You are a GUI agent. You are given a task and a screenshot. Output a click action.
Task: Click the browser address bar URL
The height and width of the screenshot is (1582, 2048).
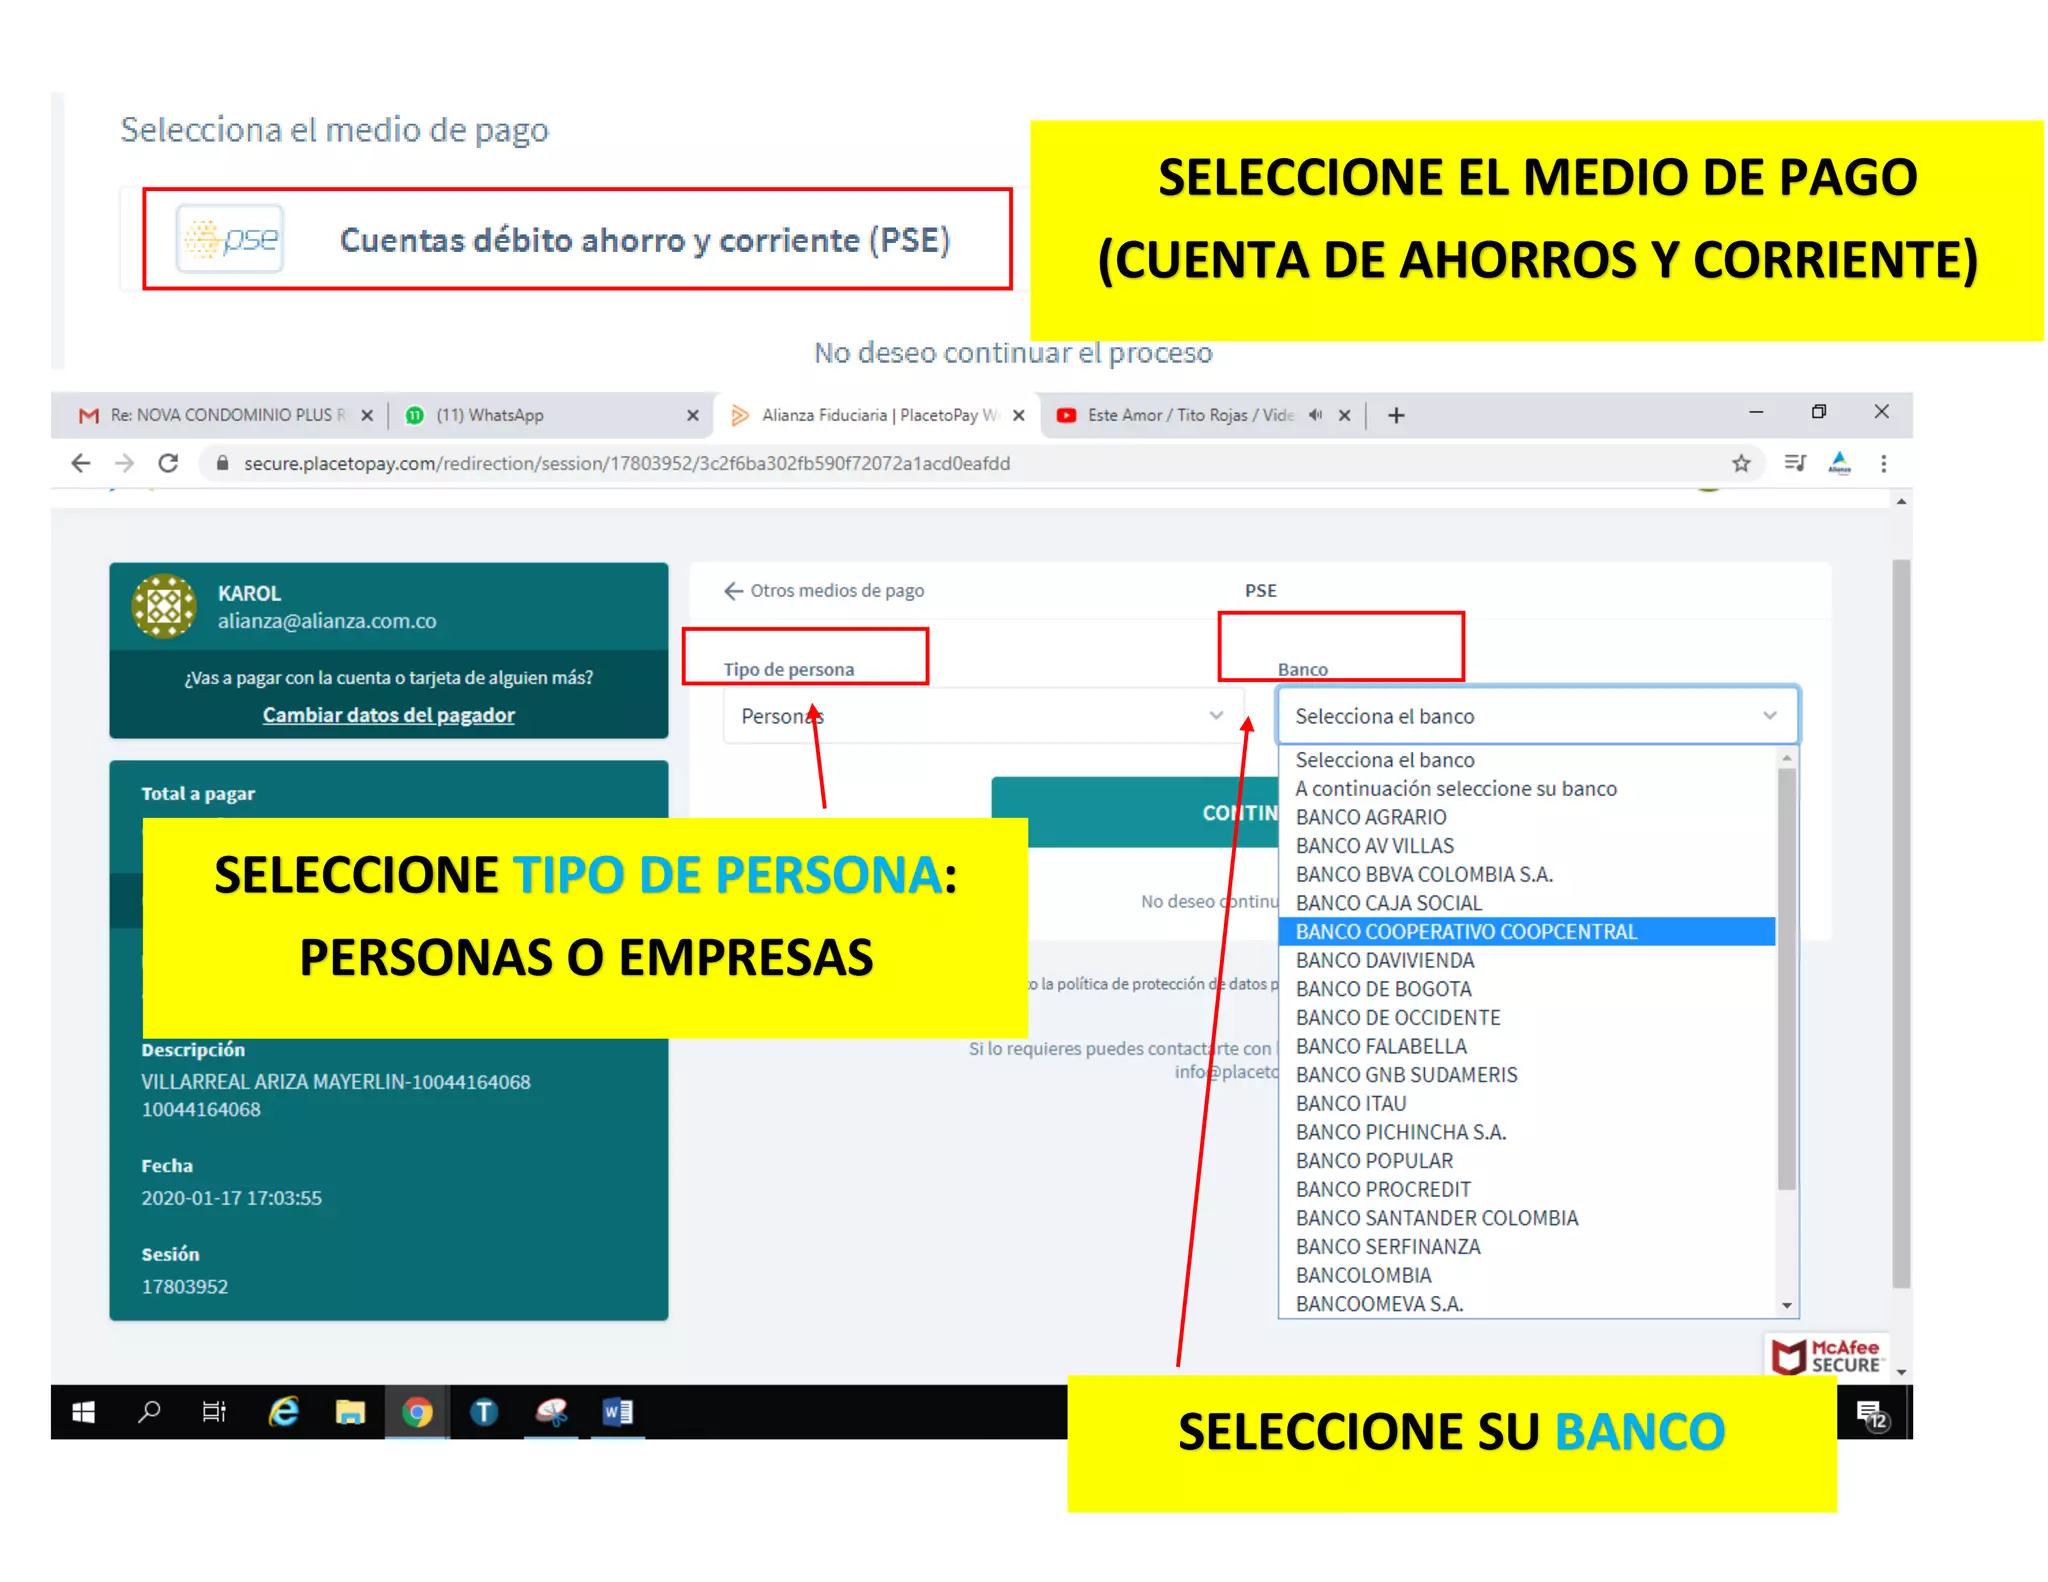pyautogui.click(x=627, y=463)
